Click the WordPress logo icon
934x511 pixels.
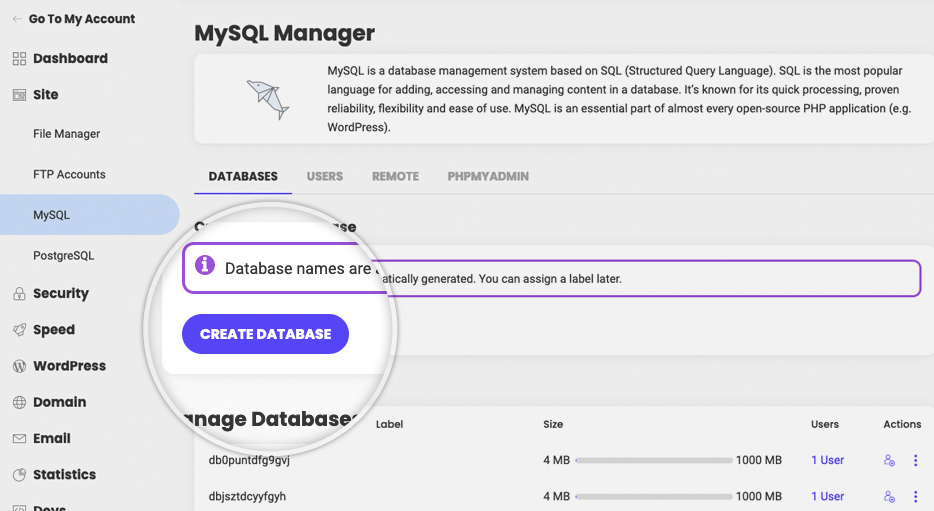[x=19, y=366]
